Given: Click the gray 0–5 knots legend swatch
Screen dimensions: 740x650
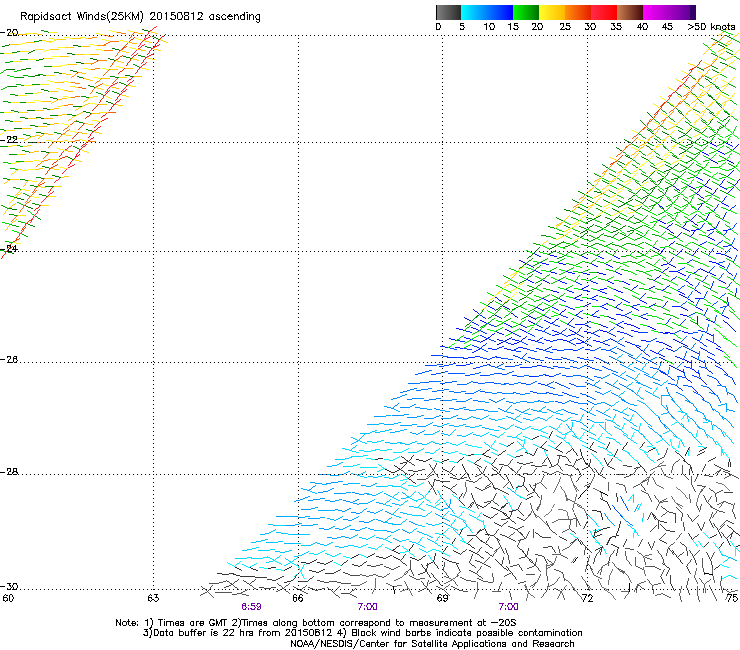Looking at the screenshot, I should 448,12.
